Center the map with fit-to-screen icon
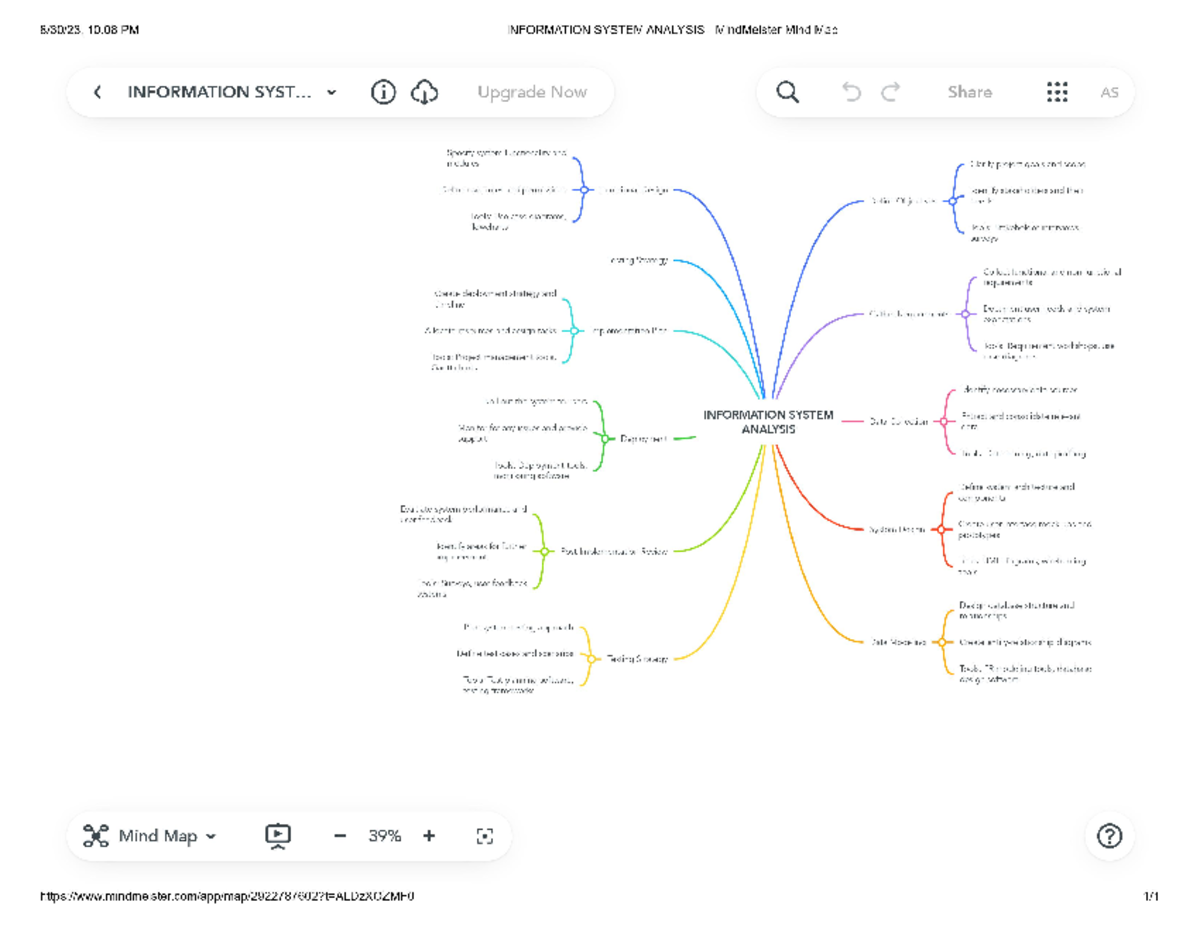The width and height of the screenshot is (1200, 926). [x=485, y=836]
